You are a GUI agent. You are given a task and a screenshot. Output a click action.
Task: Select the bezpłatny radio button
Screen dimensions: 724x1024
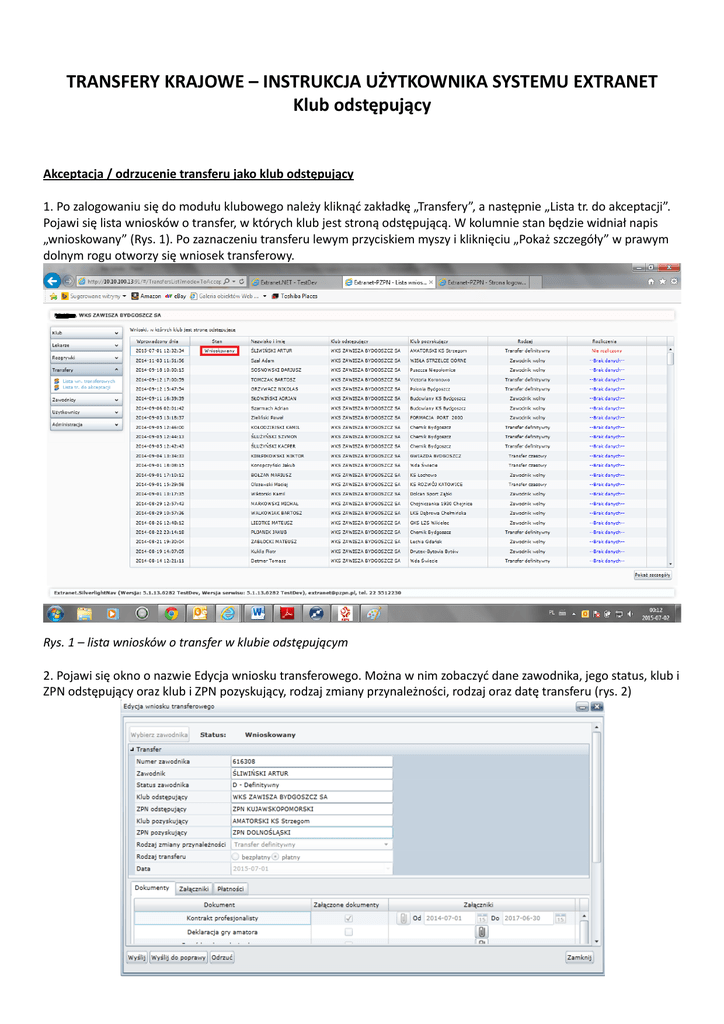(x=235, y=856)
